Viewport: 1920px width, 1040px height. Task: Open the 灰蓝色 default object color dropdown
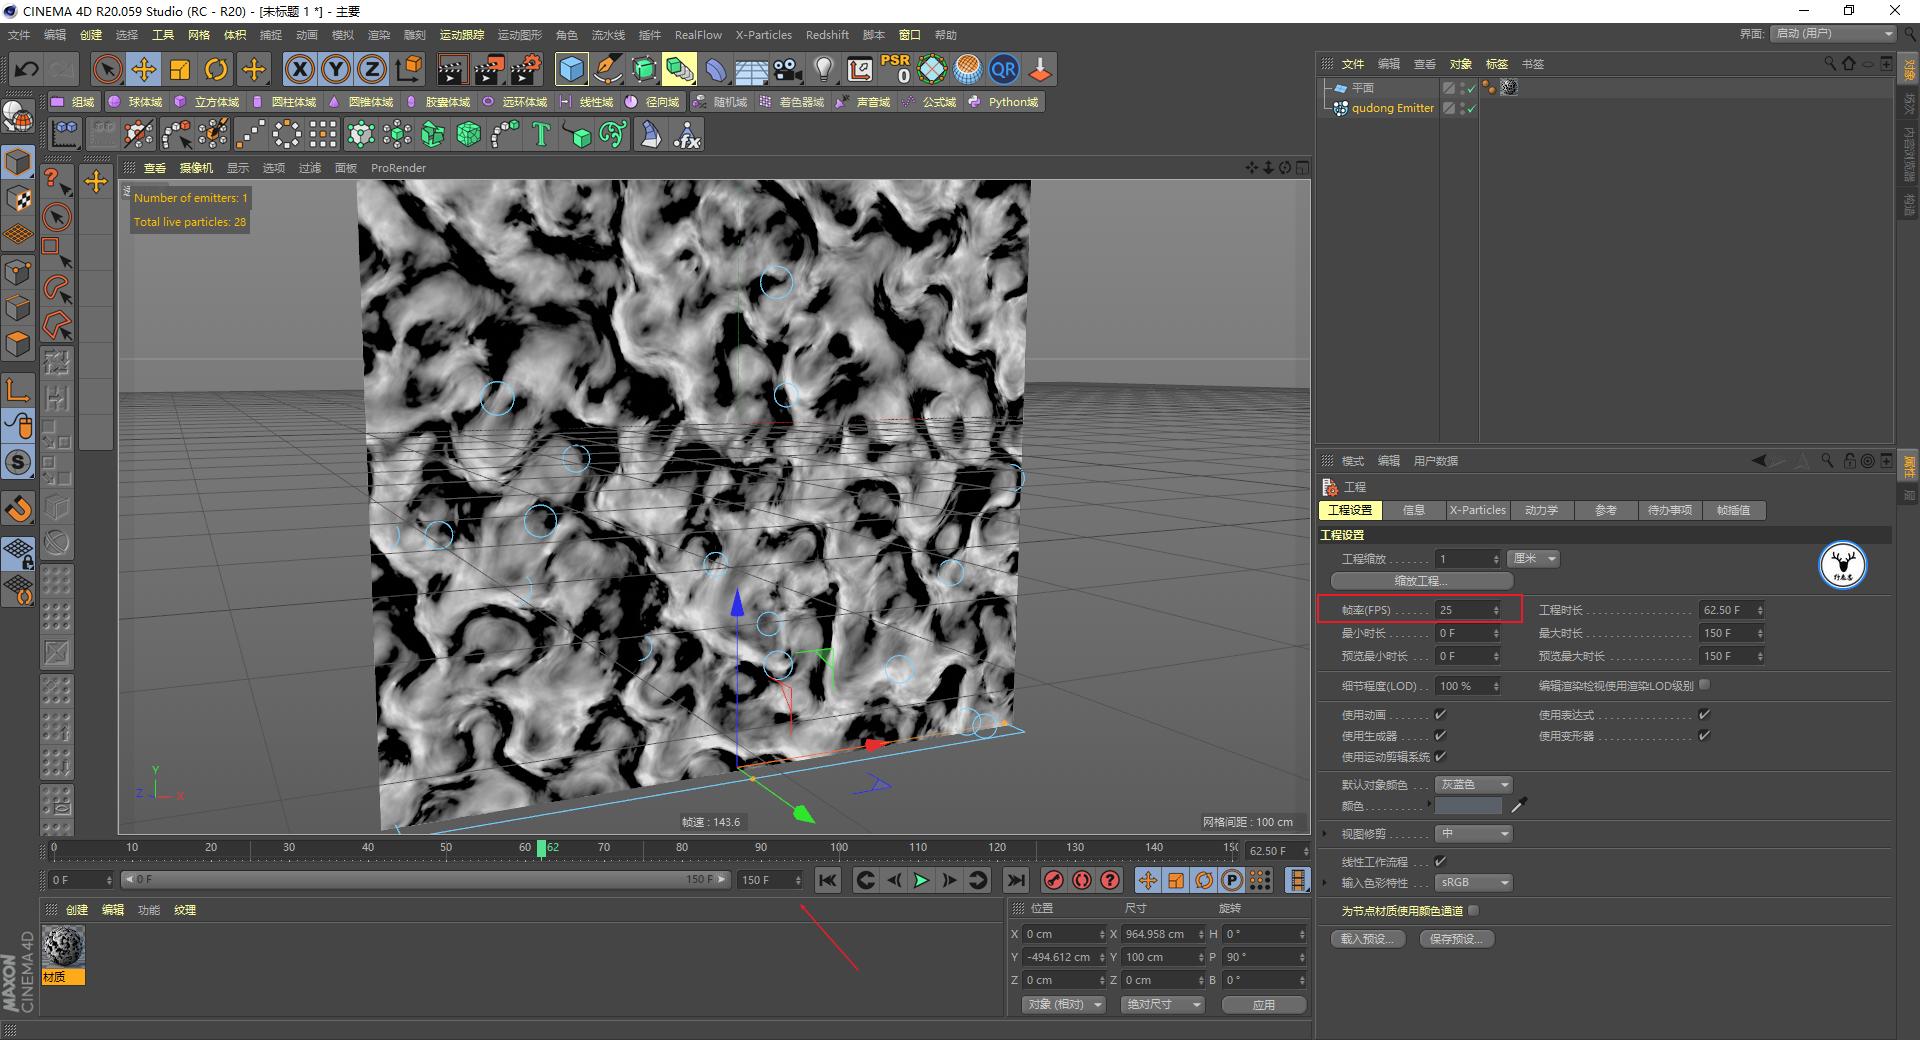(1472, 784)
